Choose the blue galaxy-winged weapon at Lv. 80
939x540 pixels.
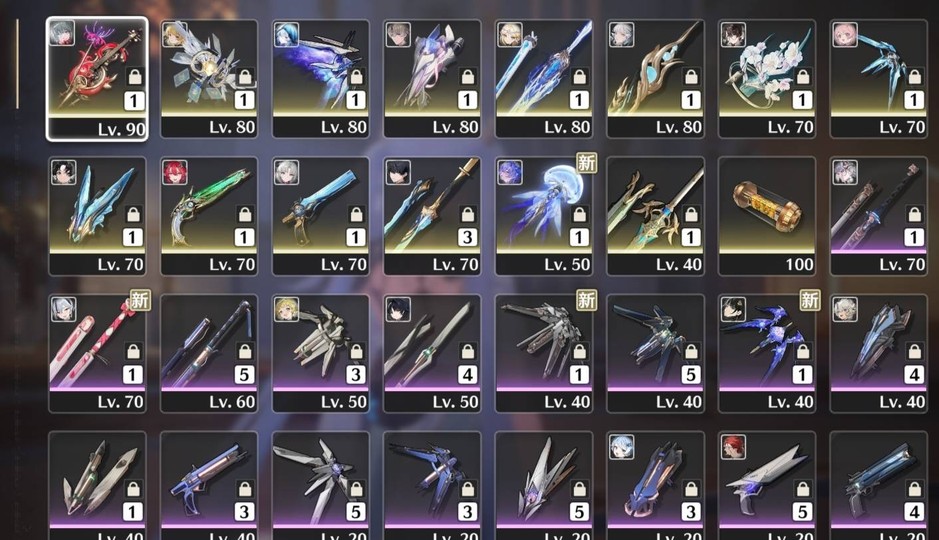tap(320, 79)
